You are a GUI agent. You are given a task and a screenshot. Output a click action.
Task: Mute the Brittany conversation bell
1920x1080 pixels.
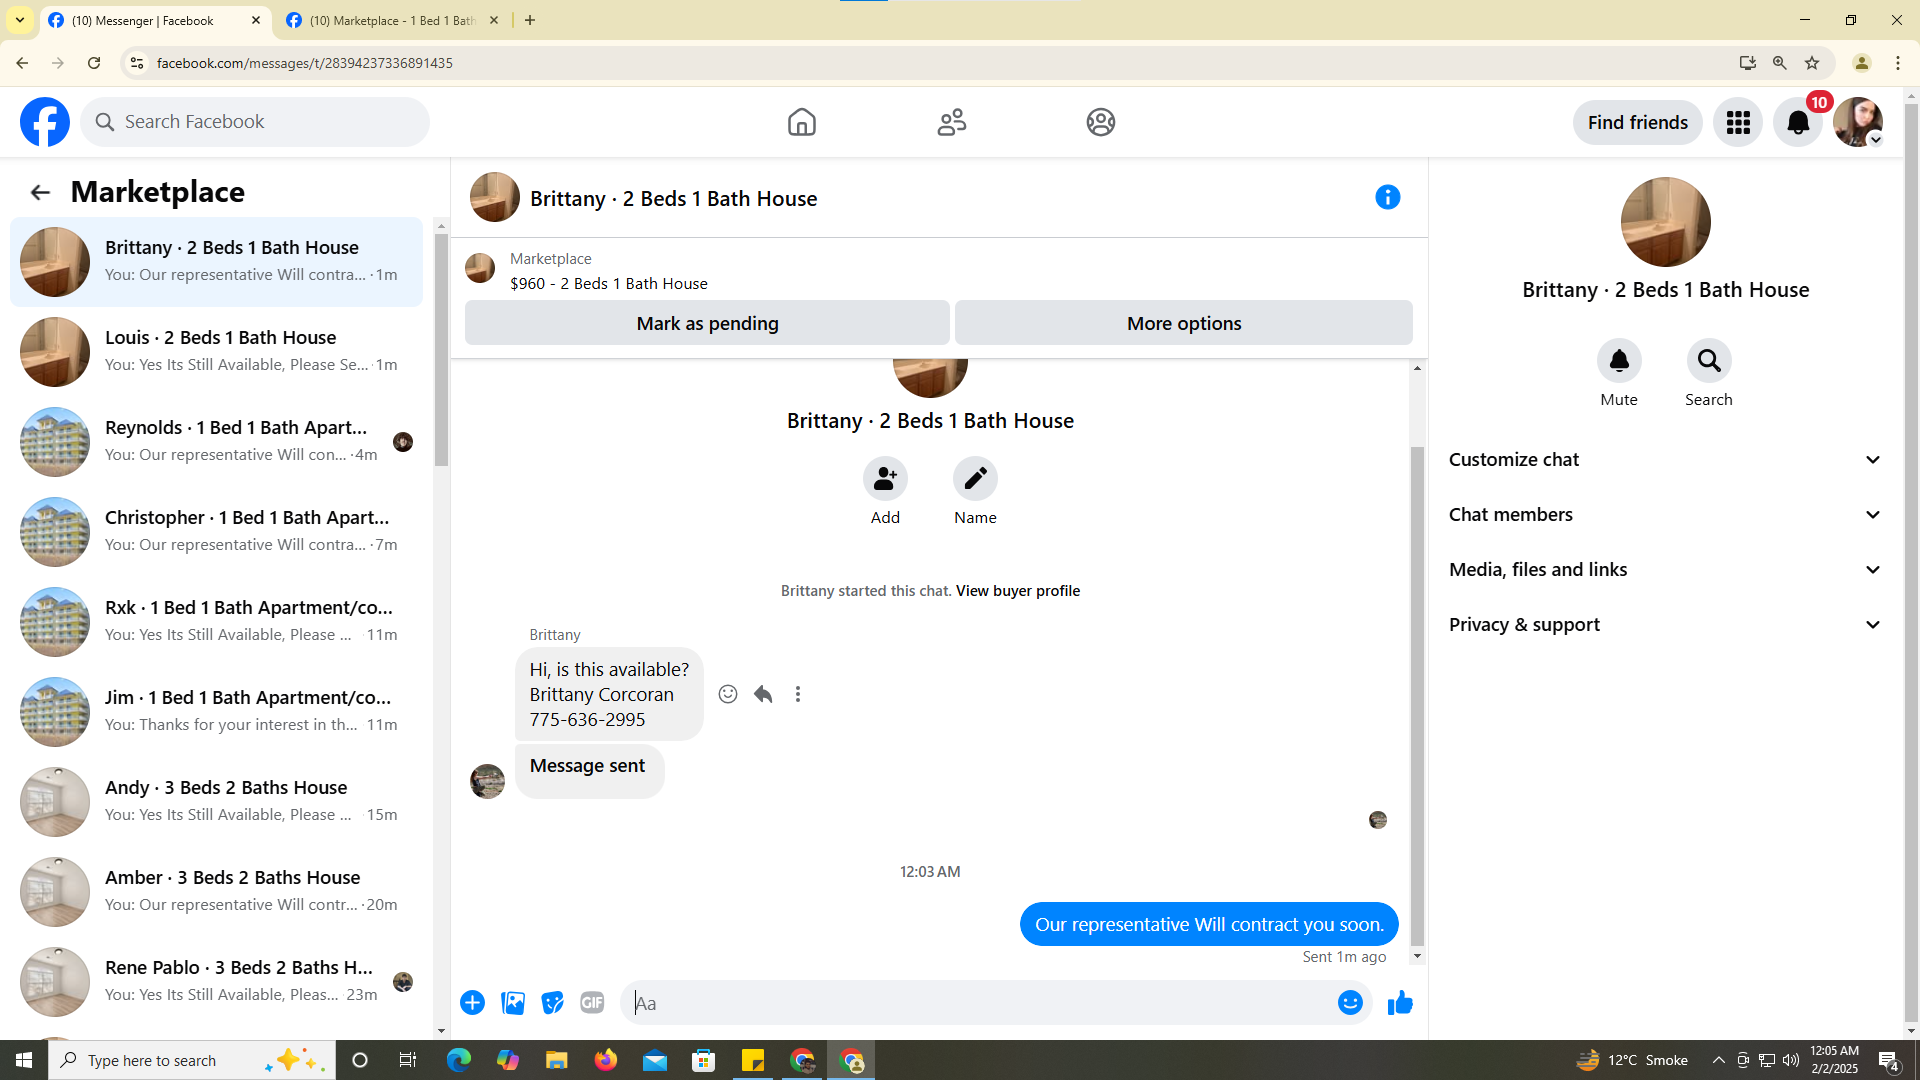tap(1618, 361)
